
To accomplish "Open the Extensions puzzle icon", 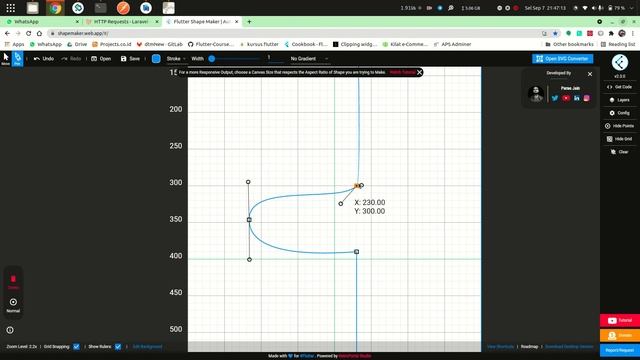I will 611,33.
